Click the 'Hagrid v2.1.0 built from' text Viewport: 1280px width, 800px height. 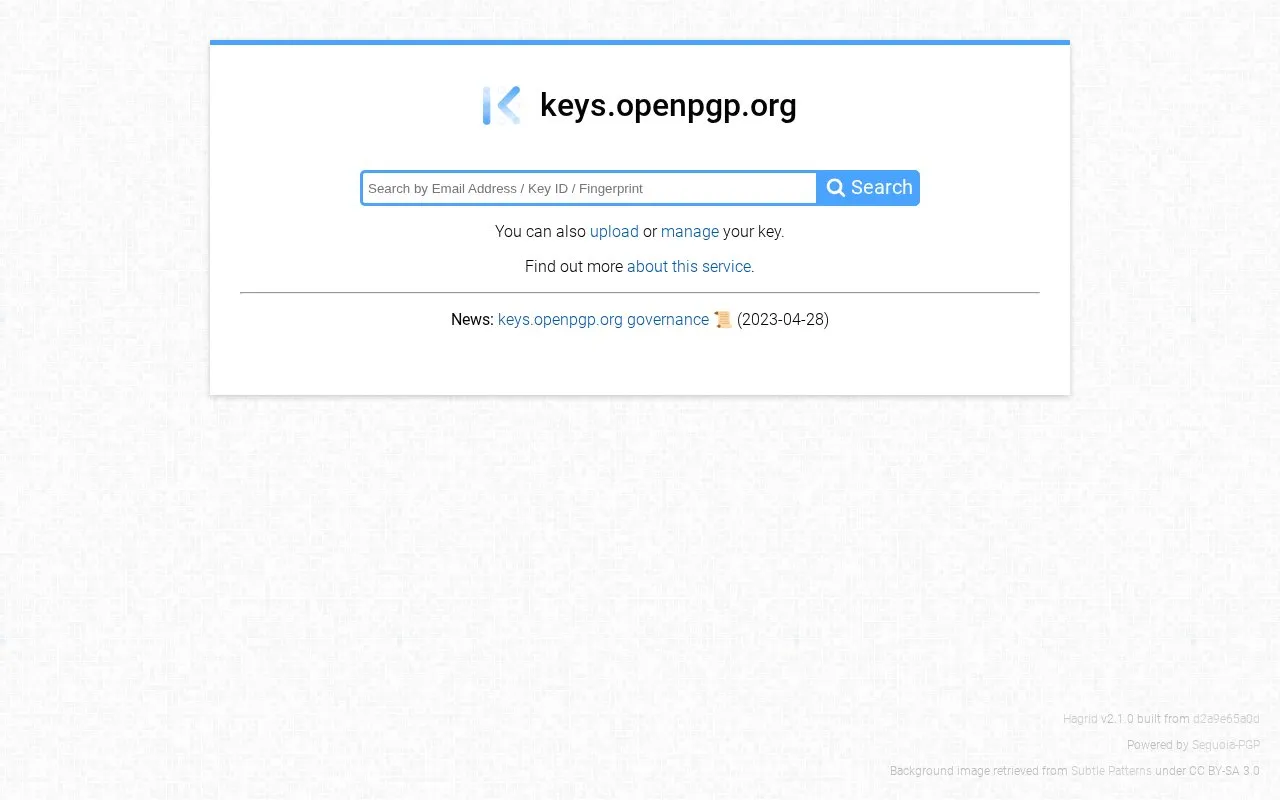(x=1126, y=719)
